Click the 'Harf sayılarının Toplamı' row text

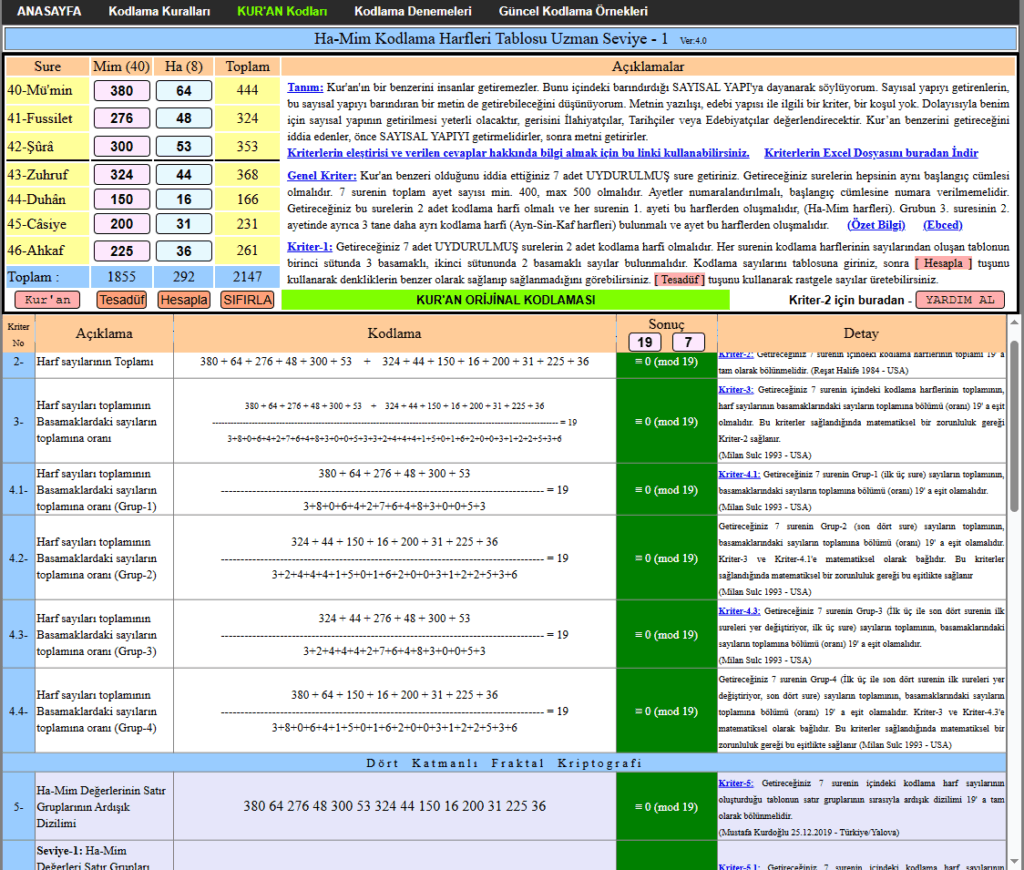click(x=95, y=362)
